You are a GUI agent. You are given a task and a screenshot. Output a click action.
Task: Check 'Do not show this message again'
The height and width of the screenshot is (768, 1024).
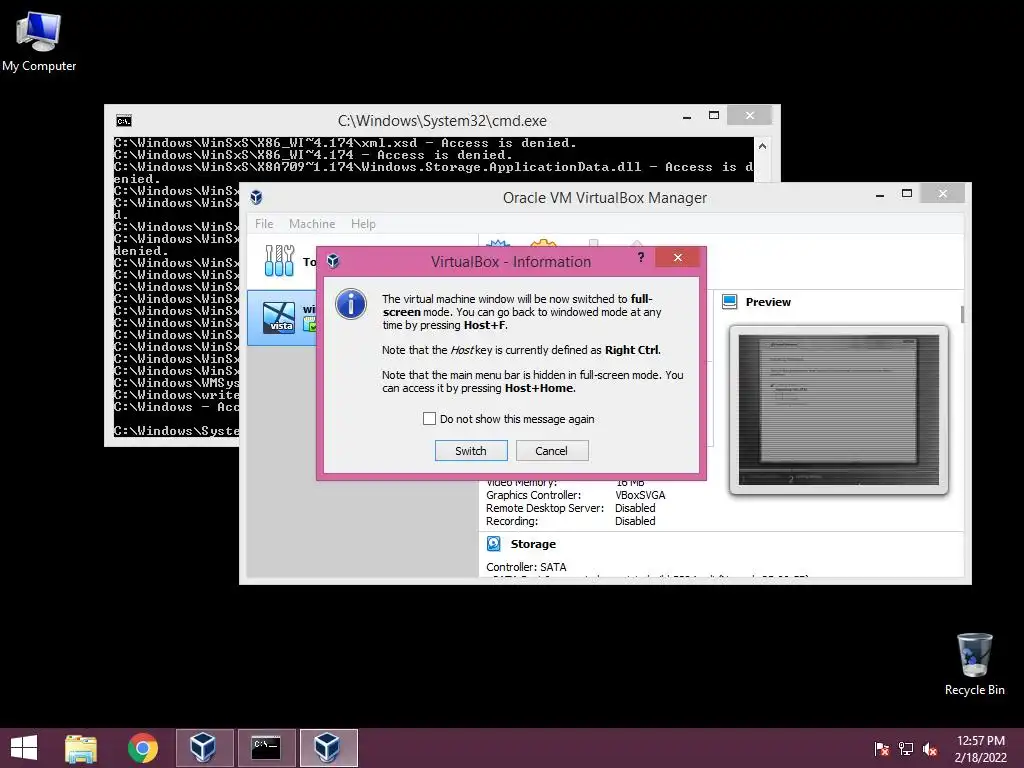[x=429, y=419]
